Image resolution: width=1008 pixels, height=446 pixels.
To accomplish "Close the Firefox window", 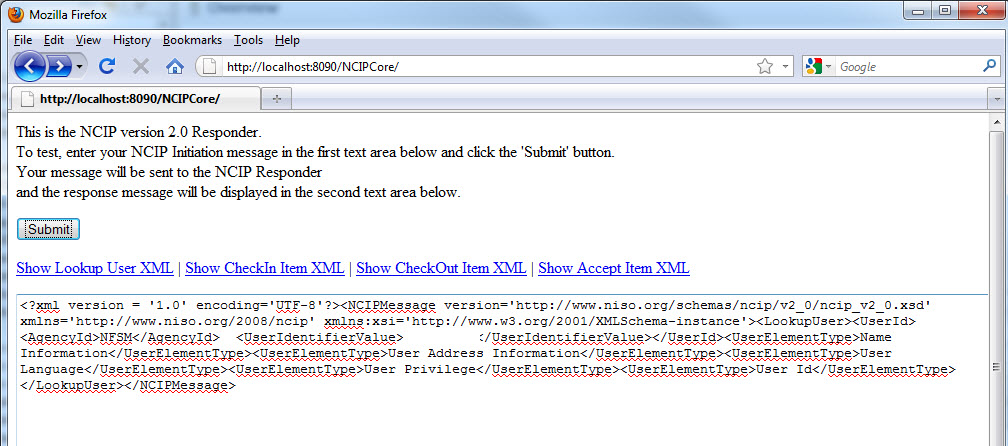I will [982, 10].
